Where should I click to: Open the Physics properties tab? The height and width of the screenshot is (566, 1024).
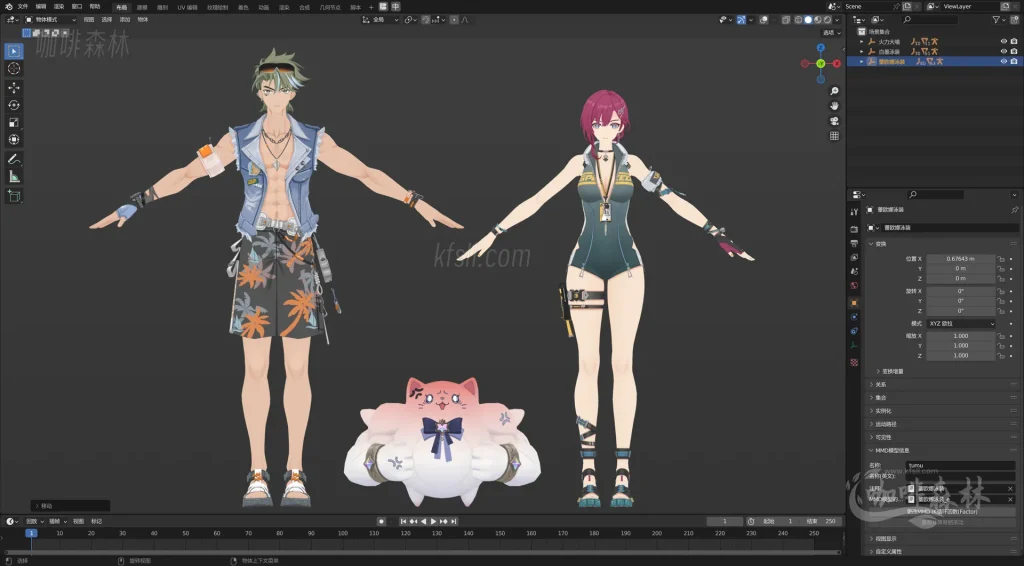coord(854,317)
